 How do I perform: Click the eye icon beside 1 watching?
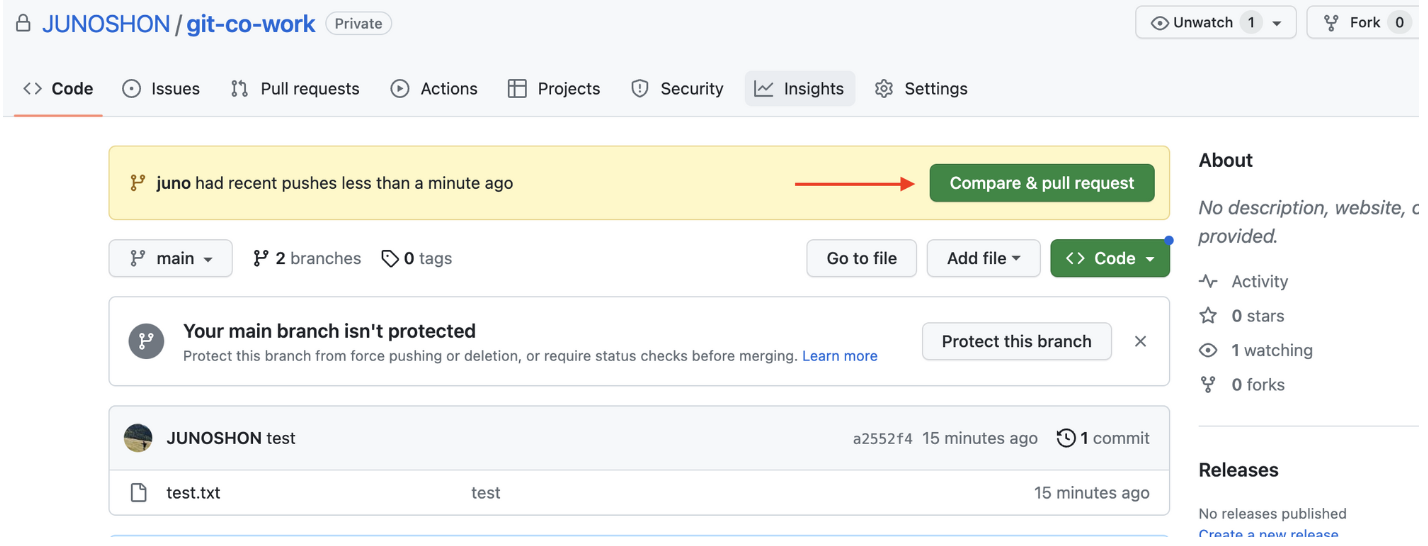coord(1208,350)
